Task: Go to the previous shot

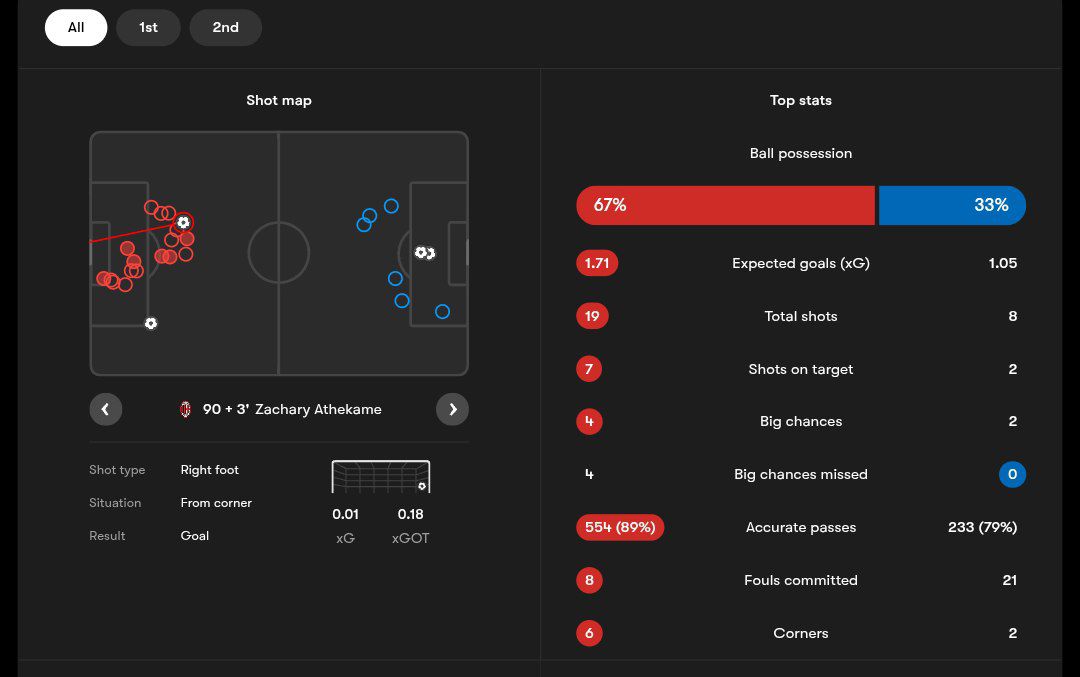Action: click(106, 409)
